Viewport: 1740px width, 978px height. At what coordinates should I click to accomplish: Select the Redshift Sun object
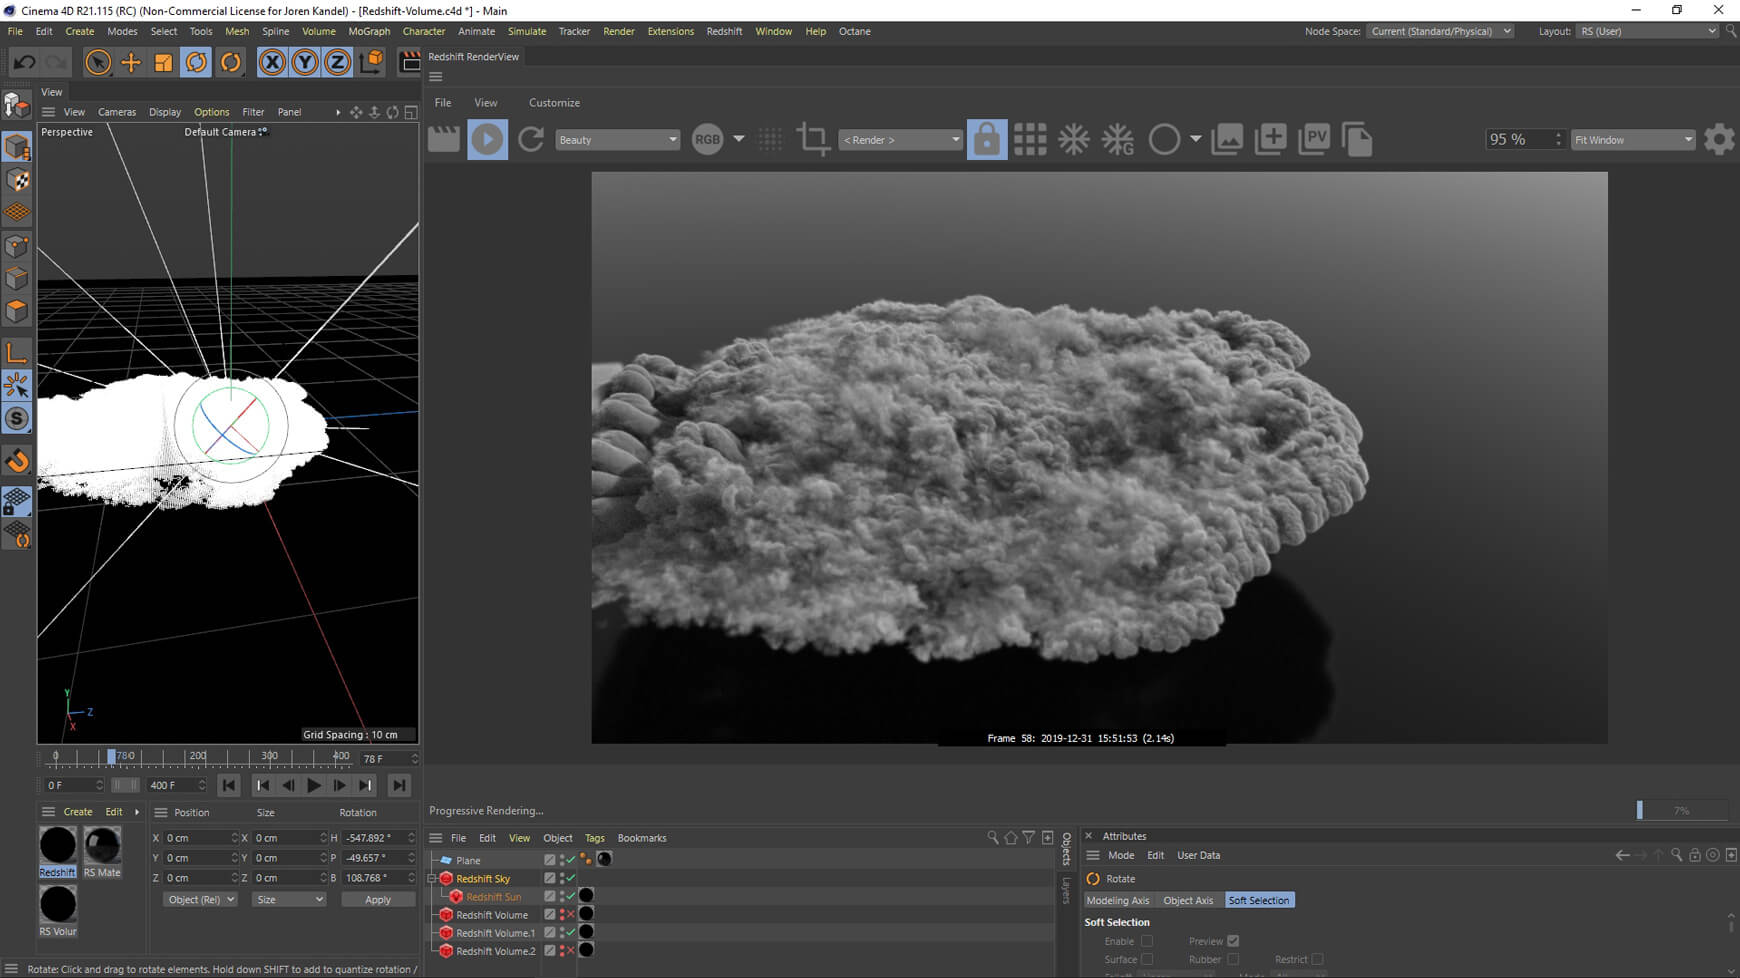click(493, 897)
